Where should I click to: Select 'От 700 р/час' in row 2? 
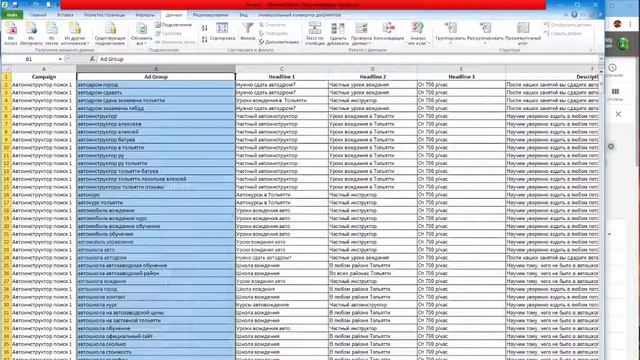point(461,84)
